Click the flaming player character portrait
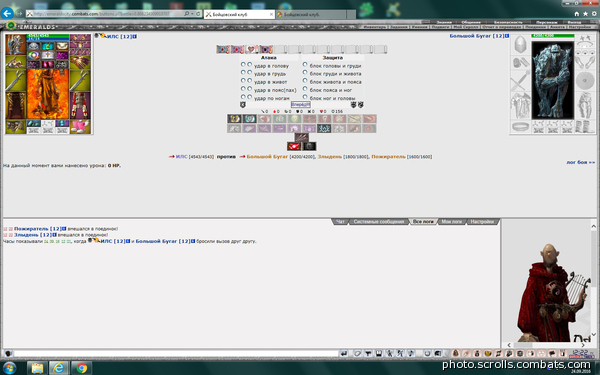Viewport: 600px width, 375px height. pyautogui.click(x=48, y=94)
